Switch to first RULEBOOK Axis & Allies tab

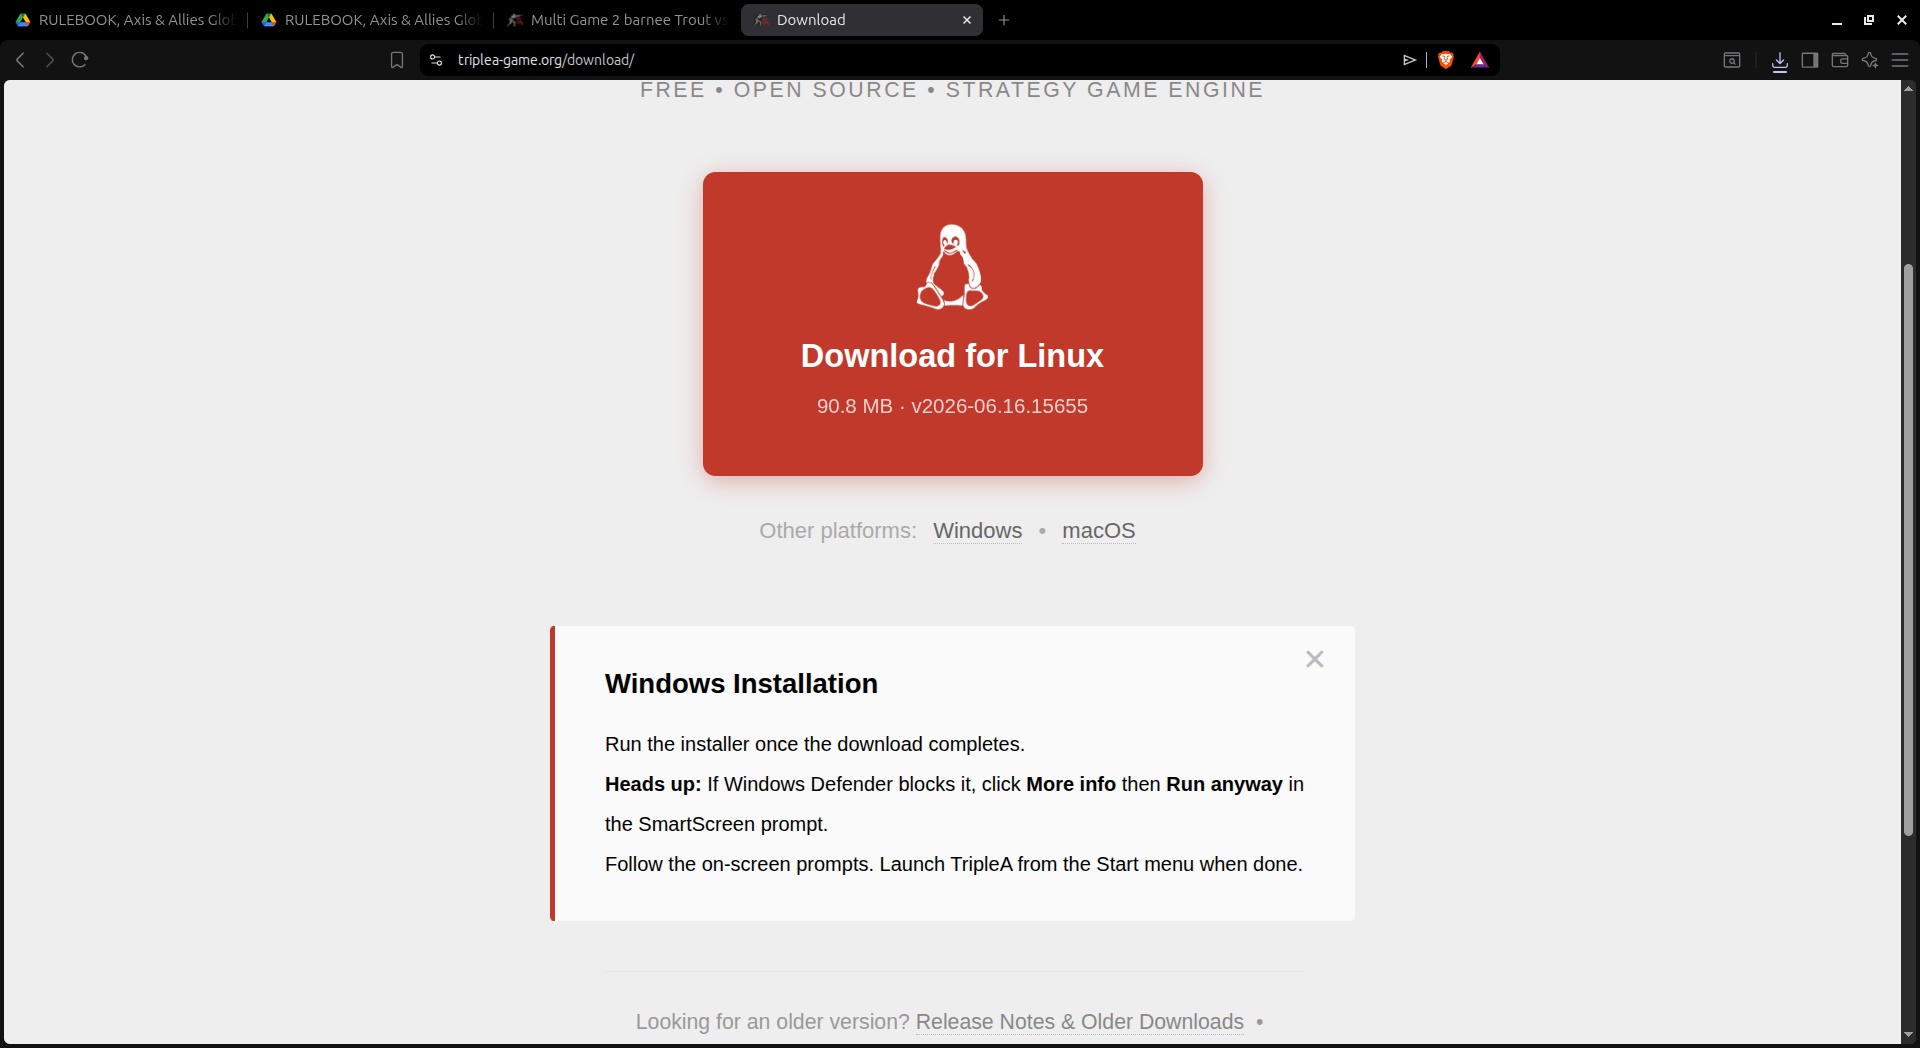pyautogui.click(x=124, y=20)
